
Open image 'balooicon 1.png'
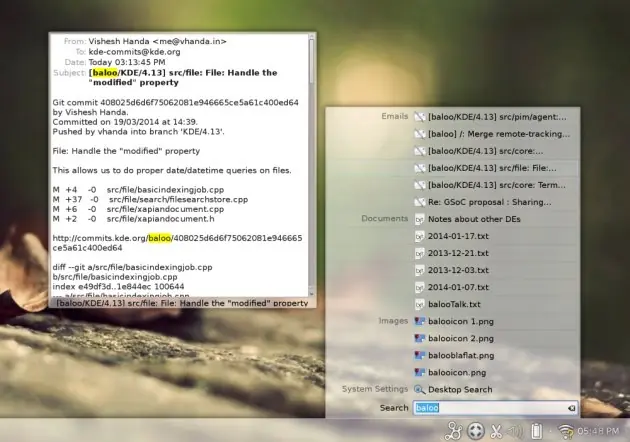coord(461,321)
